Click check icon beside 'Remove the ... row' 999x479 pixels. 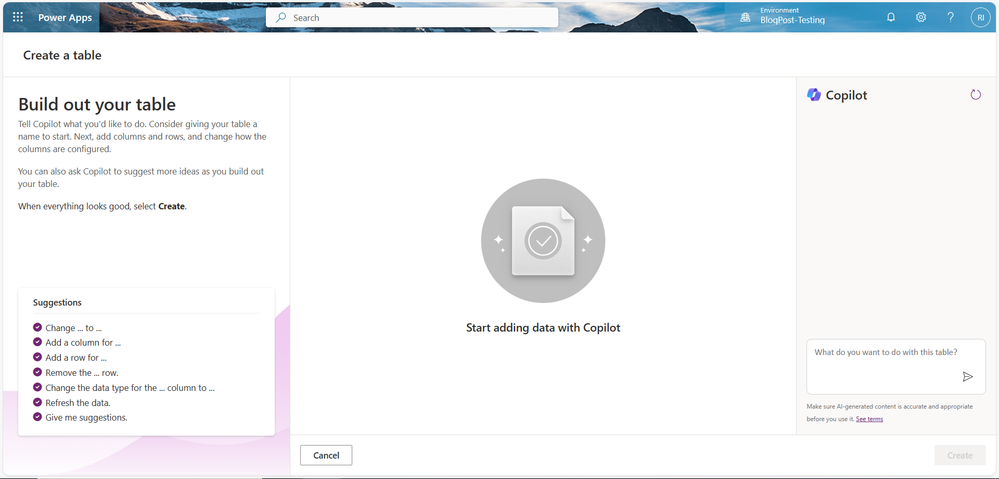coord(38,373)
